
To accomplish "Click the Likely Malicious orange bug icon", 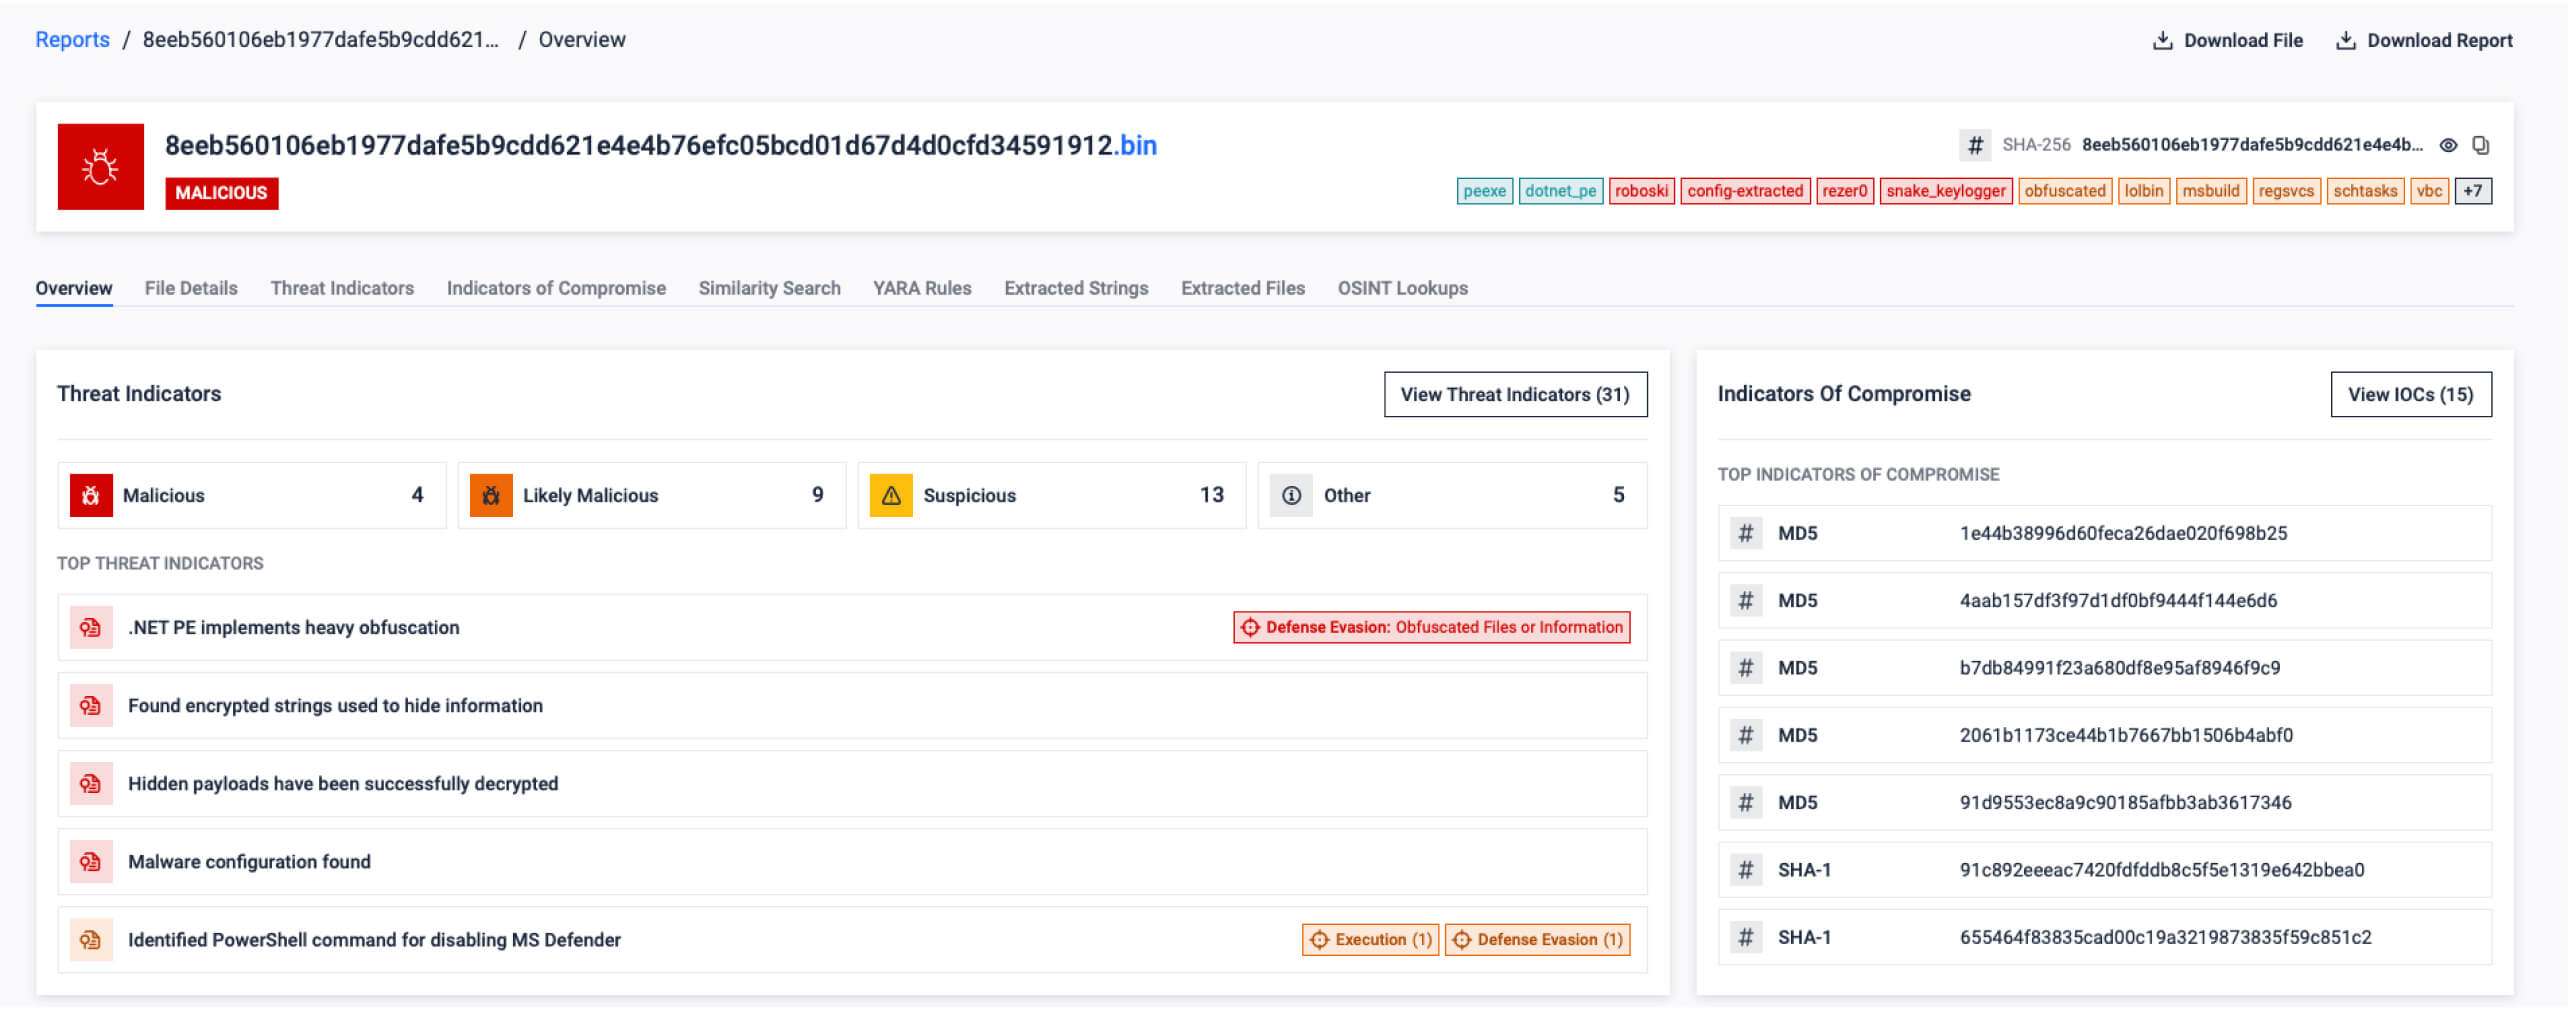I will (491, 495).
